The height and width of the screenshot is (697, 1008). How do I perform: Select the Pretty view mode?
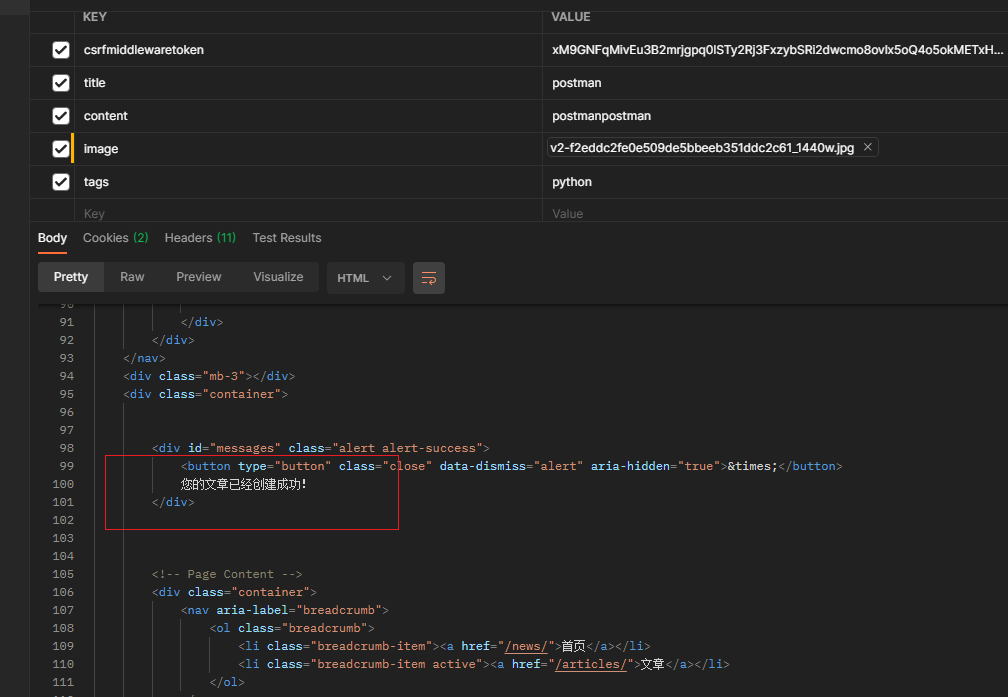click(x=71, y=276)
